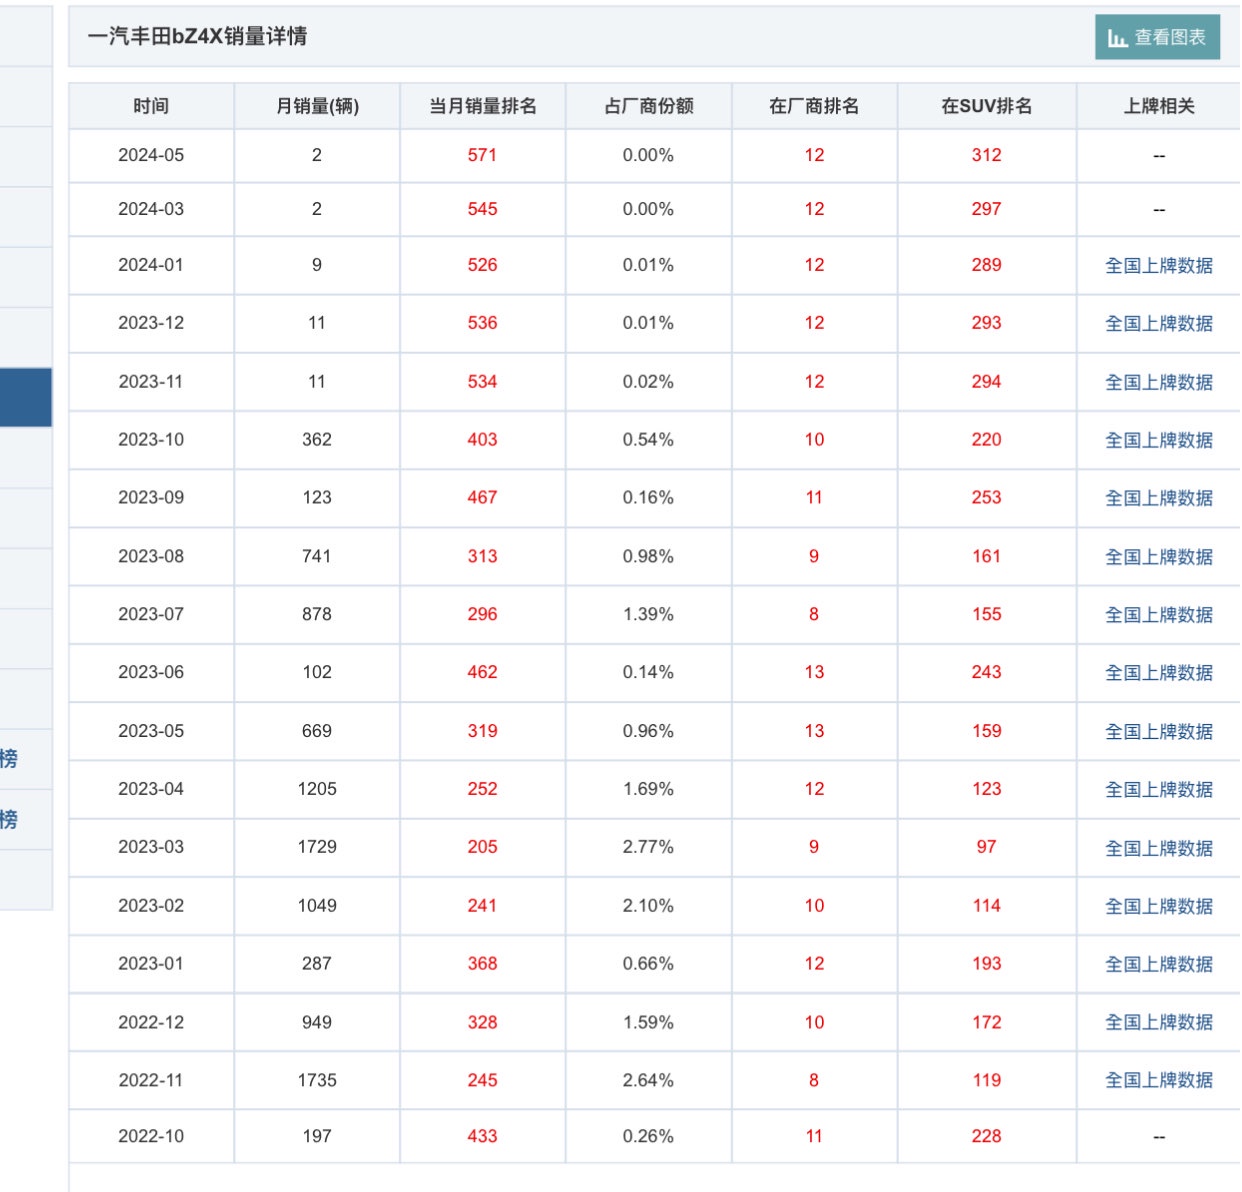The width and height of the screenshot is (1242, 1192).
Task: Open 全国上牌数据 link for 2023-02
Action: click(x=1159, y=906)
